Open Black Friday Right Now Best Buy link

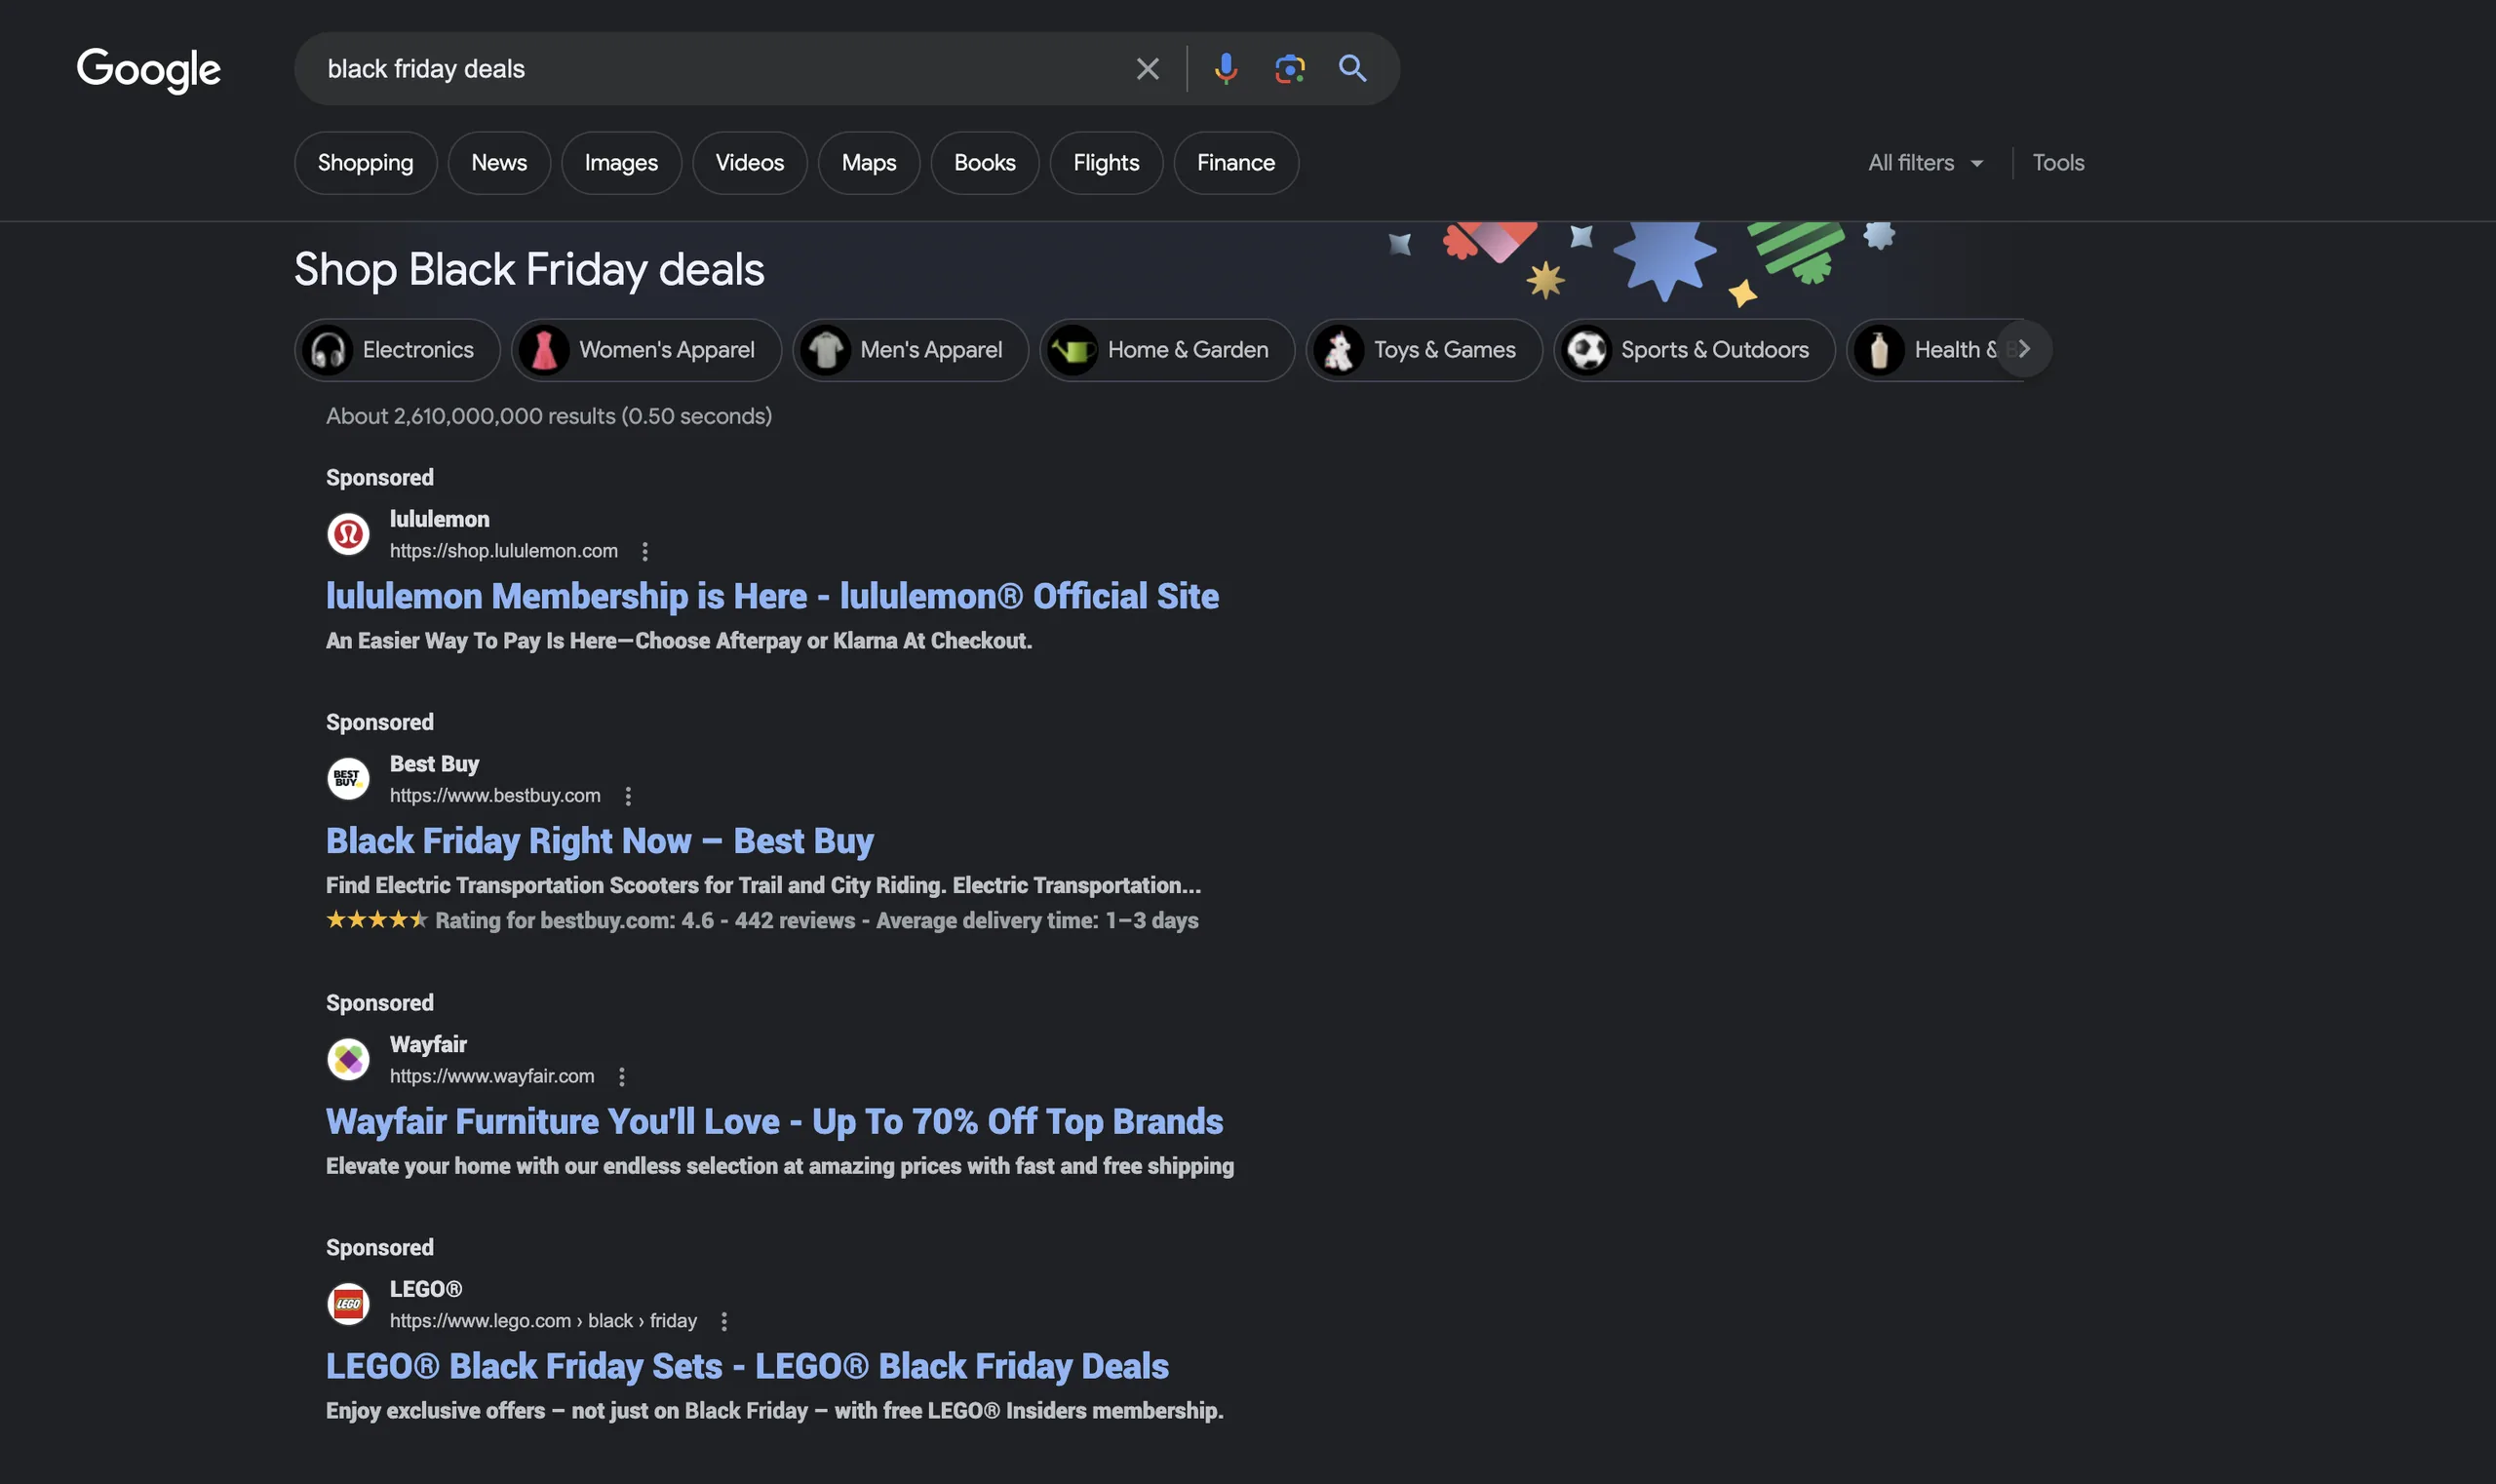[x=600, y=842]
